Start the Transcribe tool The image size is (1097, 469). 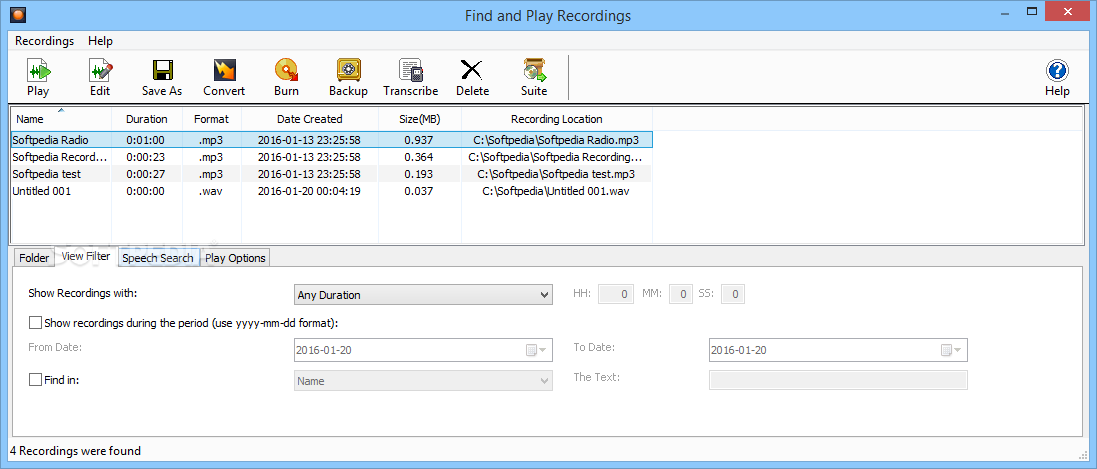(x=411, y=78)
